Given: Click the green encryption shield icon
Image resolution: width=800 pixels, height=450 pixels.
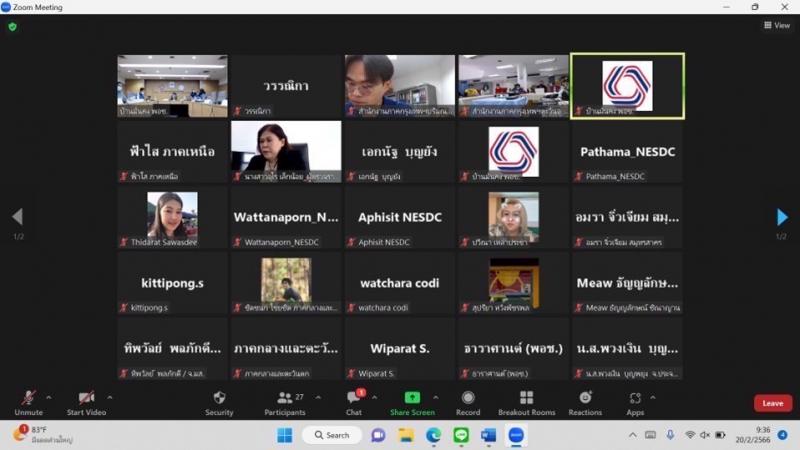Looking at the screenshot, I should (x=13, y=27).
